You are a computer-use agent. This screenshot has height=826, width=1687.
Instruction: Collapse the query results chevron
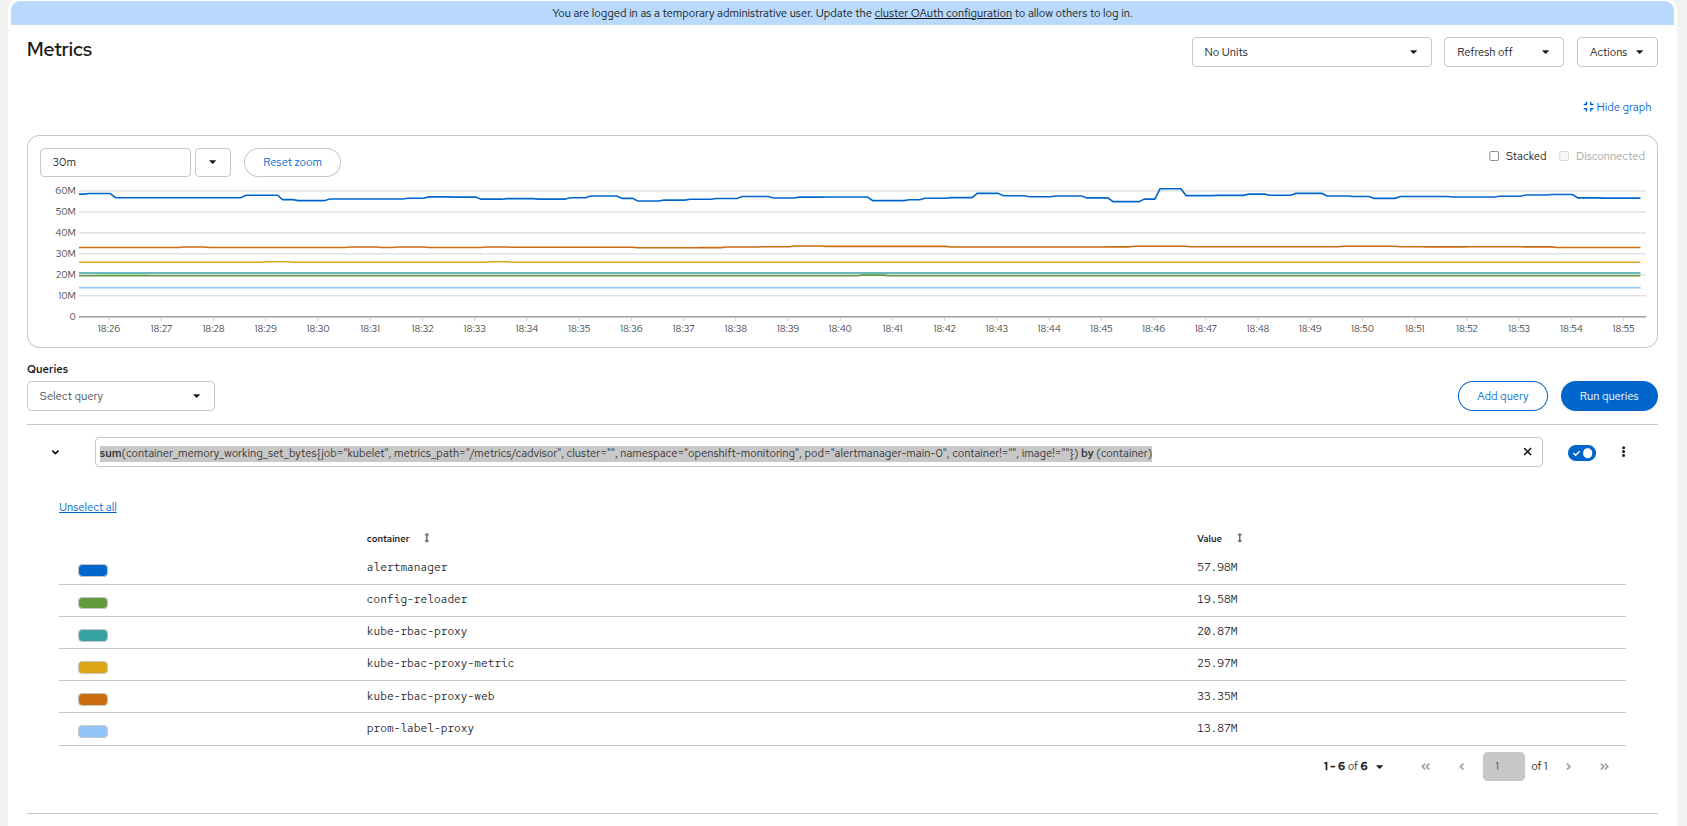click(55, 453)
